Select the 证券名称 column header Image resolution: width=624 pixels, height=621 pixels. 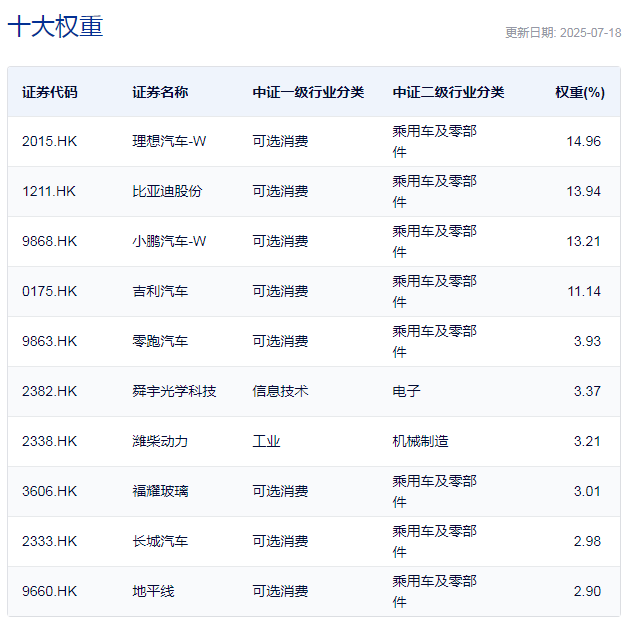[x=160, y=92]
